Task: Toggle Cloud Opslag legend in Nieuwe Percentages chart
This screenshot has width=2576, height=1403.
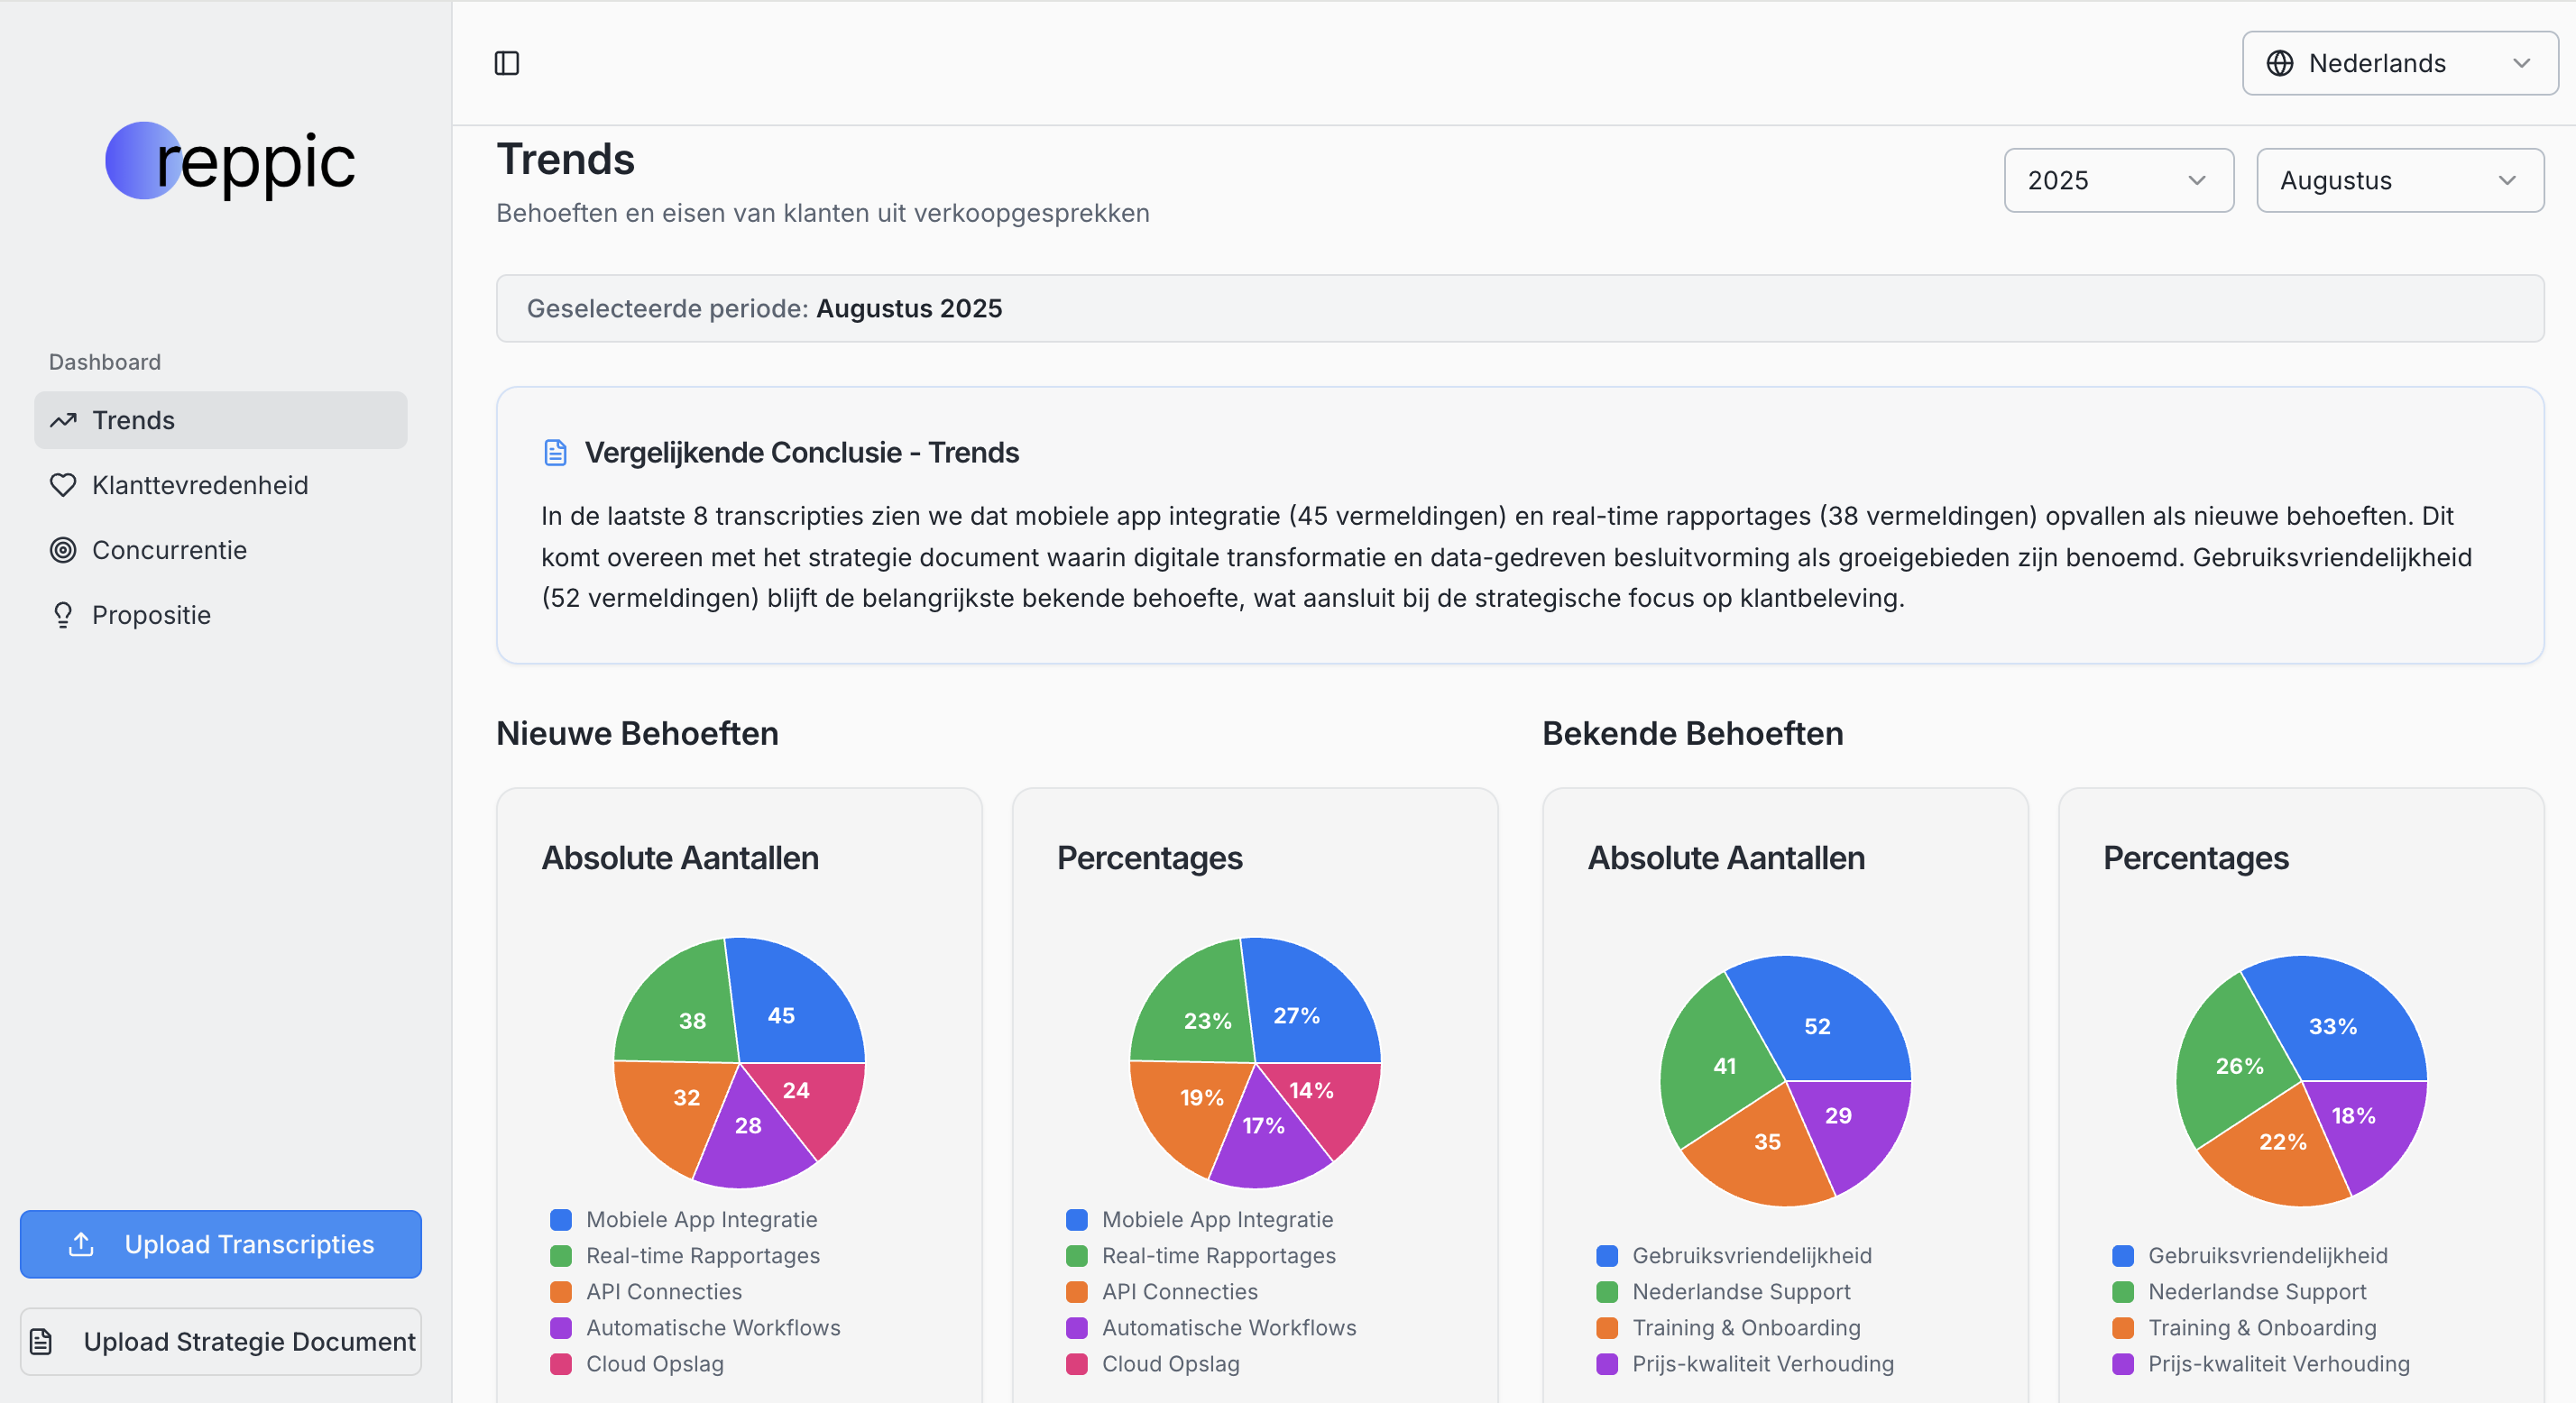Action: coord(1169,1363)
